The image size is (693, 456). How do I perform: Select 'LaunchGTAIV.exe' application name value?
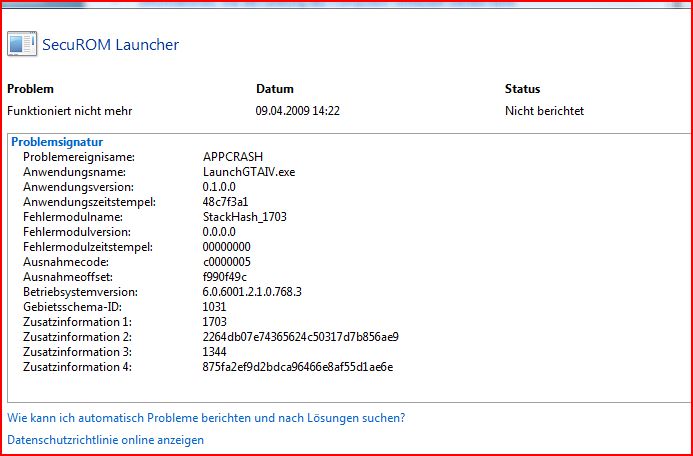249,172
